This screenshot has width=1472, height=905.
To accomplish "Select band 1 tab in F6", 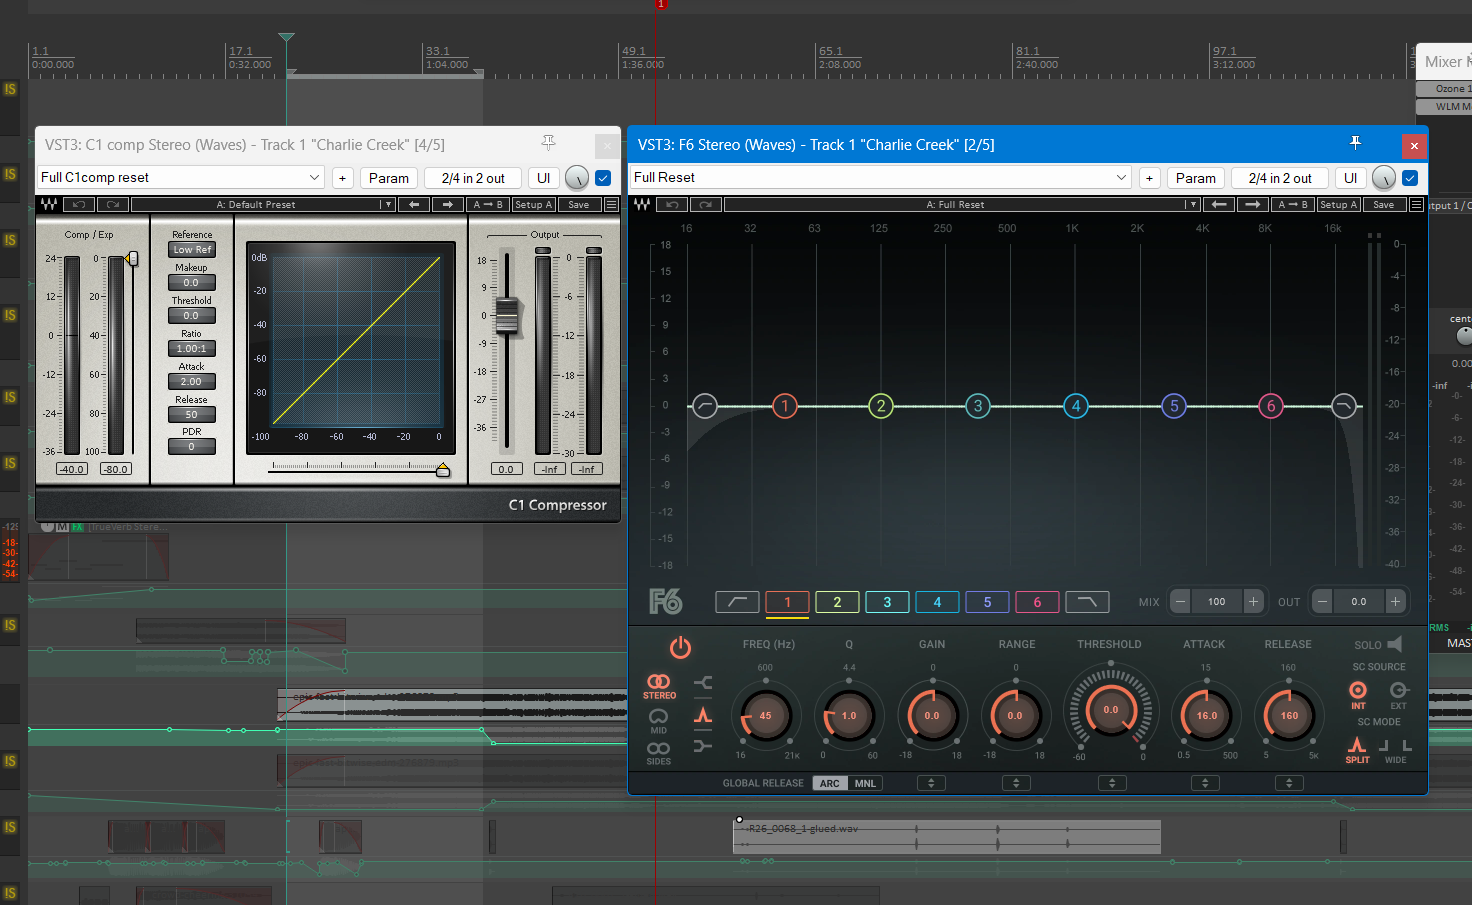I will (787, 602).
